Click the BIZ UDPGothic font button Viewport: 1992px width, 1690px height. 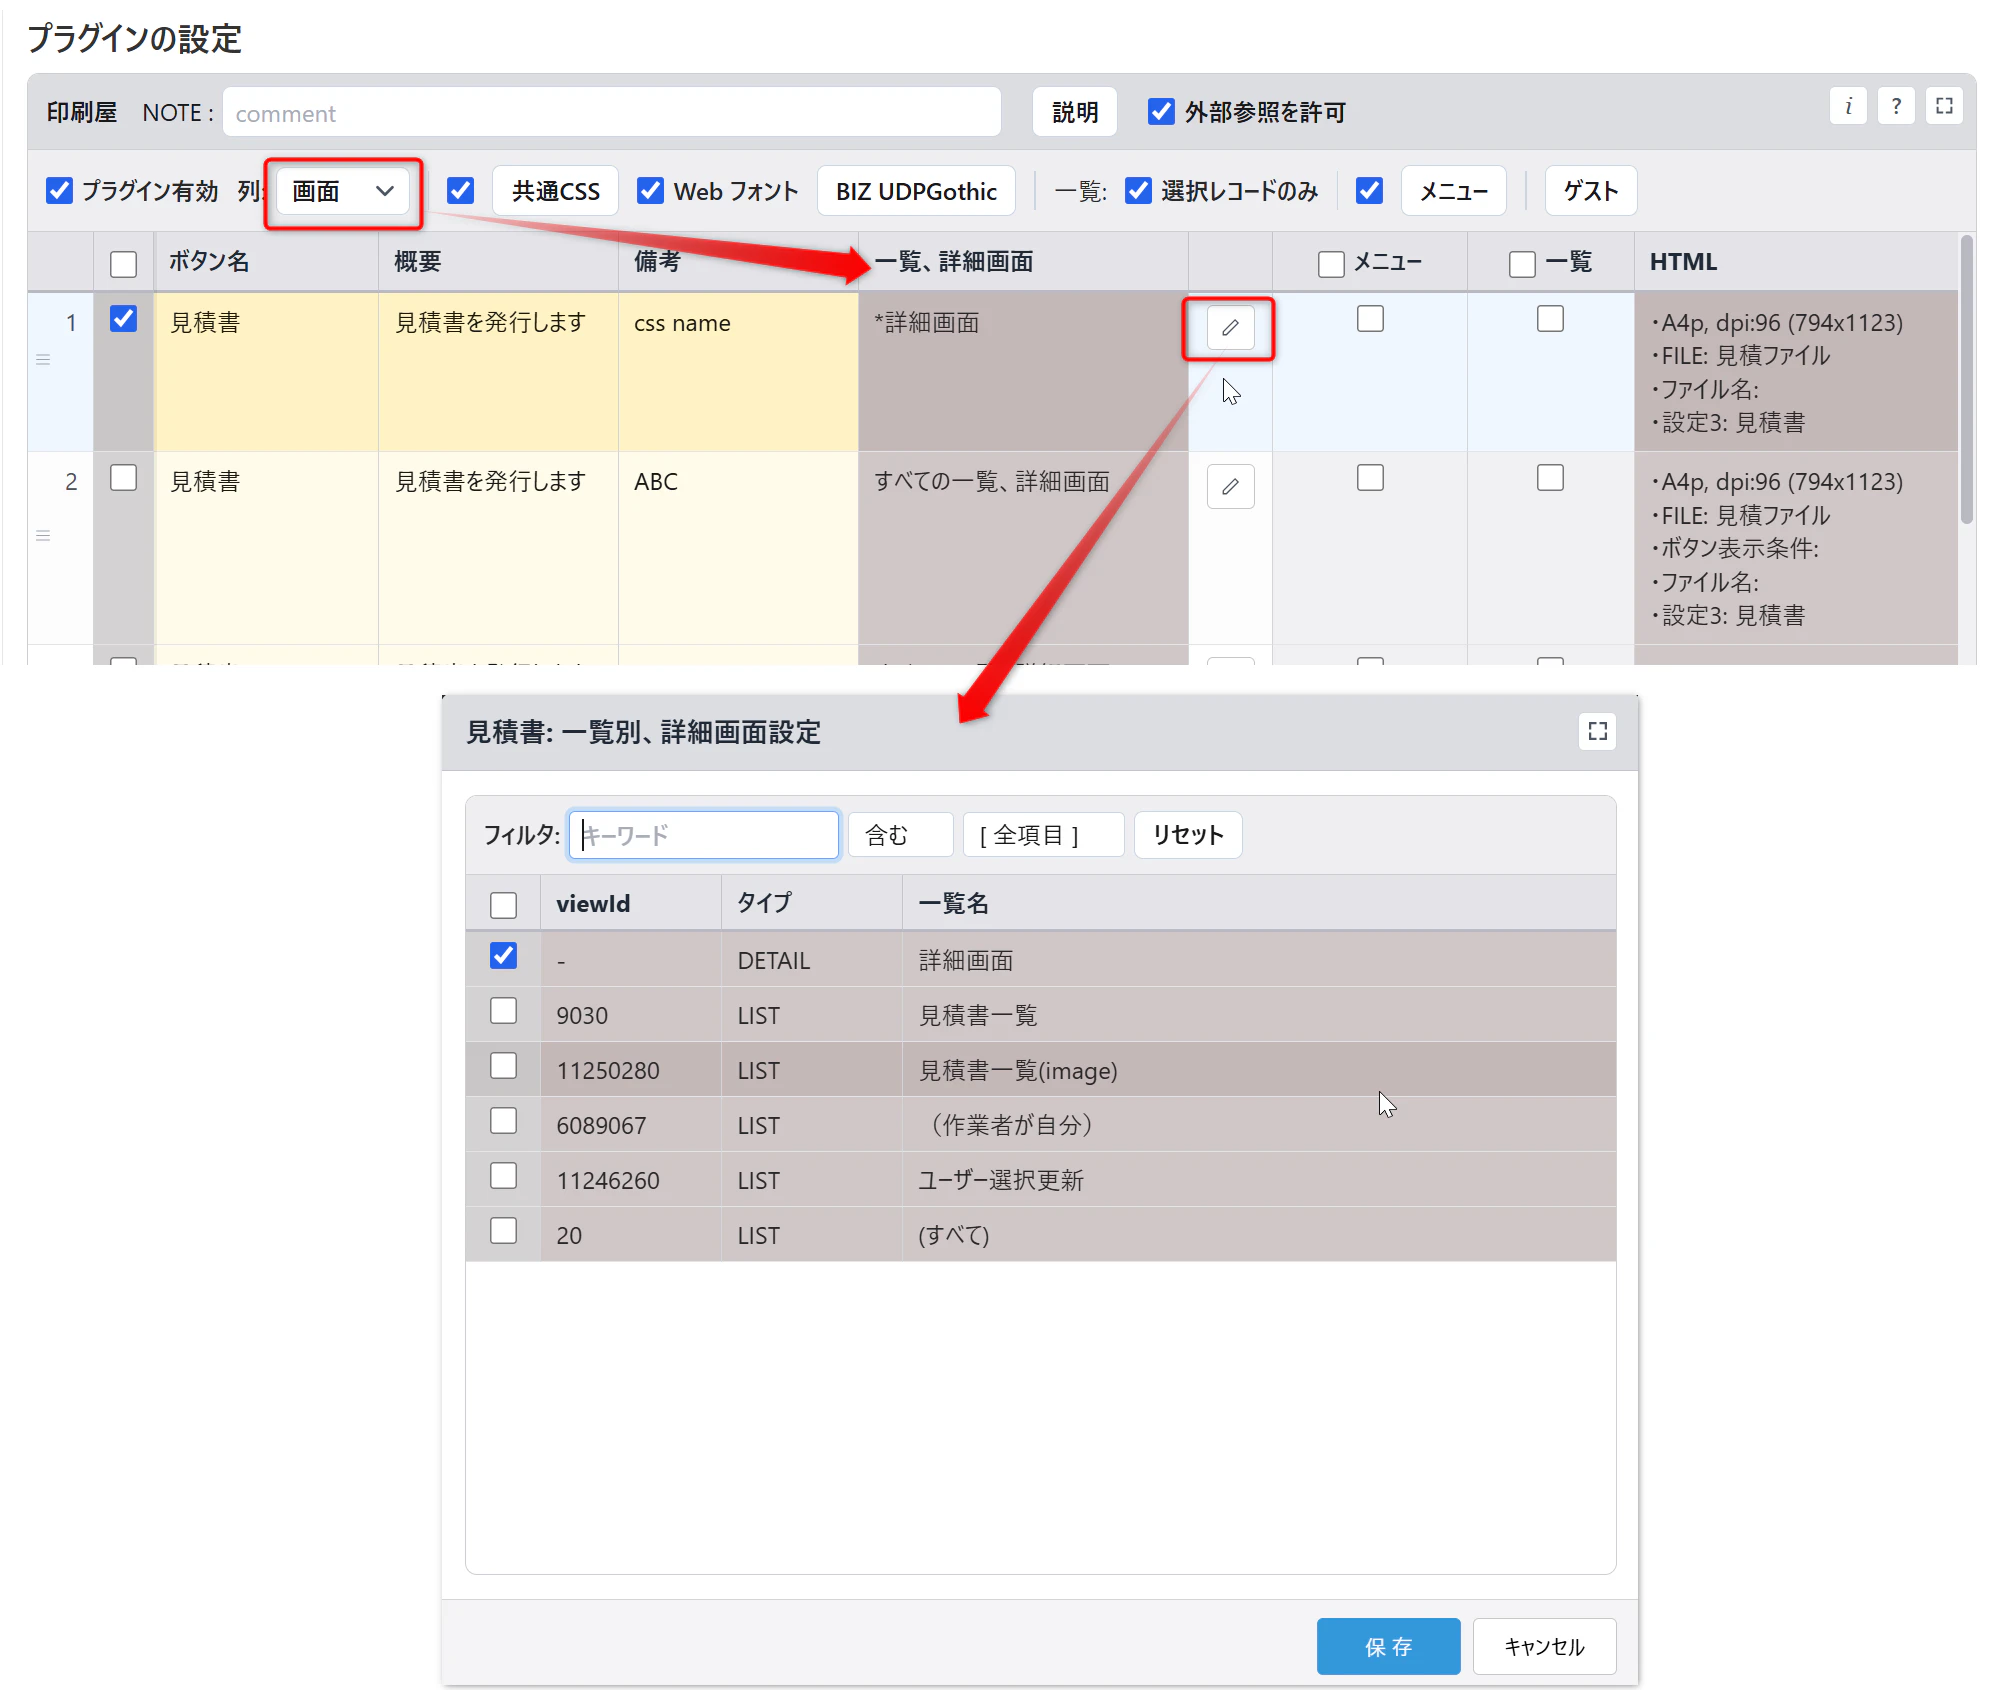coord(916,191)
